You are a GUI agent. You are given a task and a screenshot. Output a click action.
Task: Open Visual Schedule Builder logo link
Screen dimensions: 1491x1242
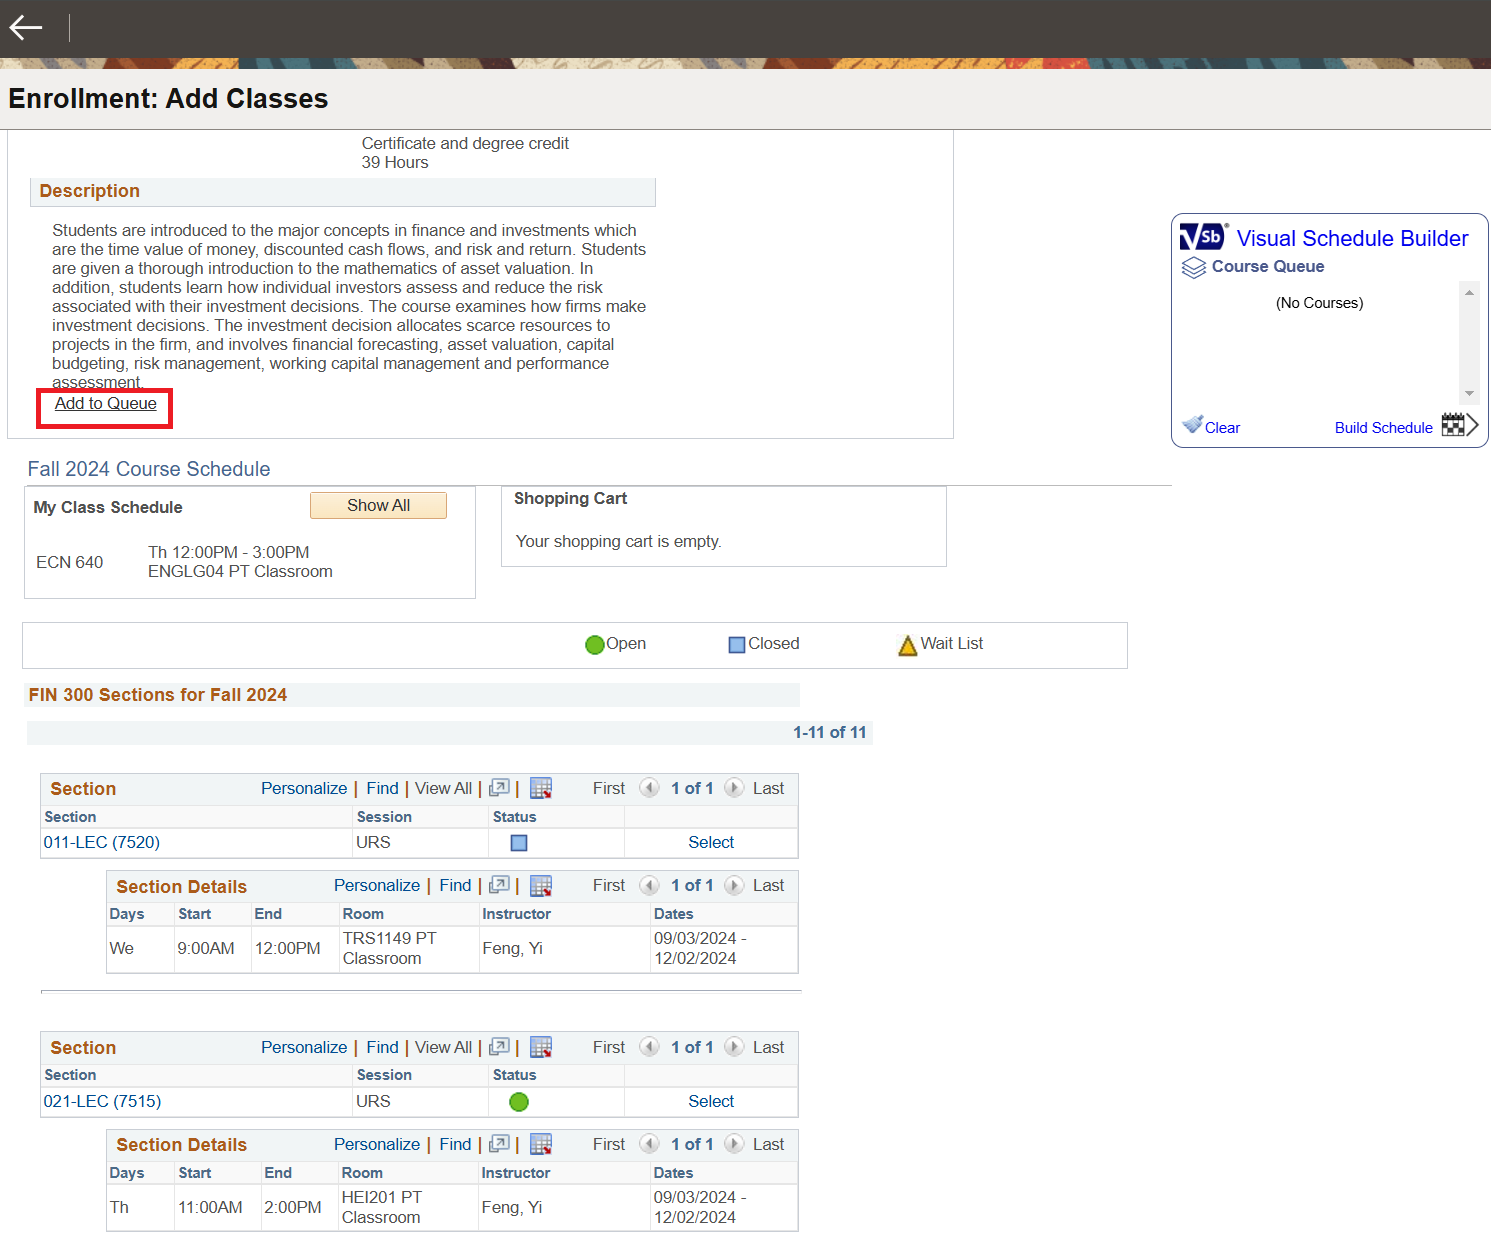pos(1203,237)
